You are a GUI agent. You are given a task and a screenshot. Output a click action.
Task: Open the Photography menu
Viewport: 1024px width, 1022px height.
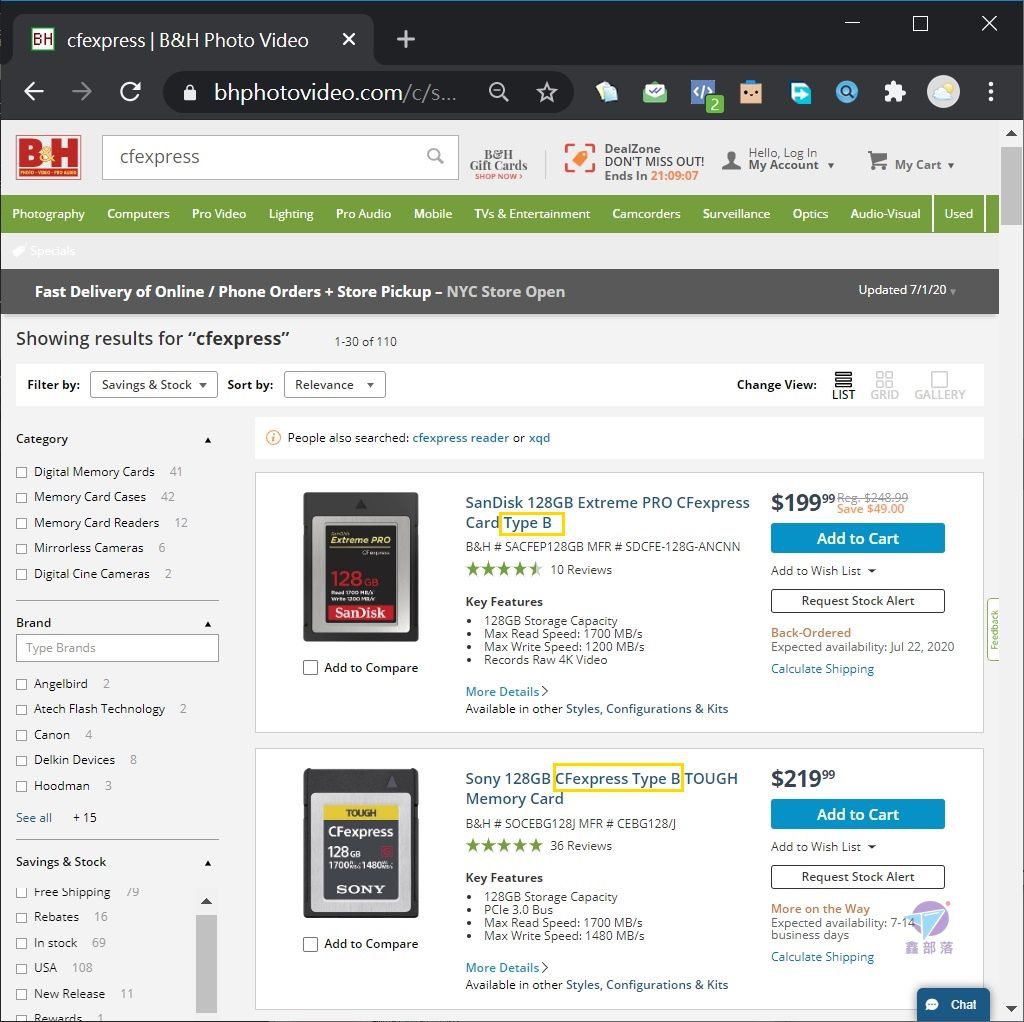click(48, 214)
